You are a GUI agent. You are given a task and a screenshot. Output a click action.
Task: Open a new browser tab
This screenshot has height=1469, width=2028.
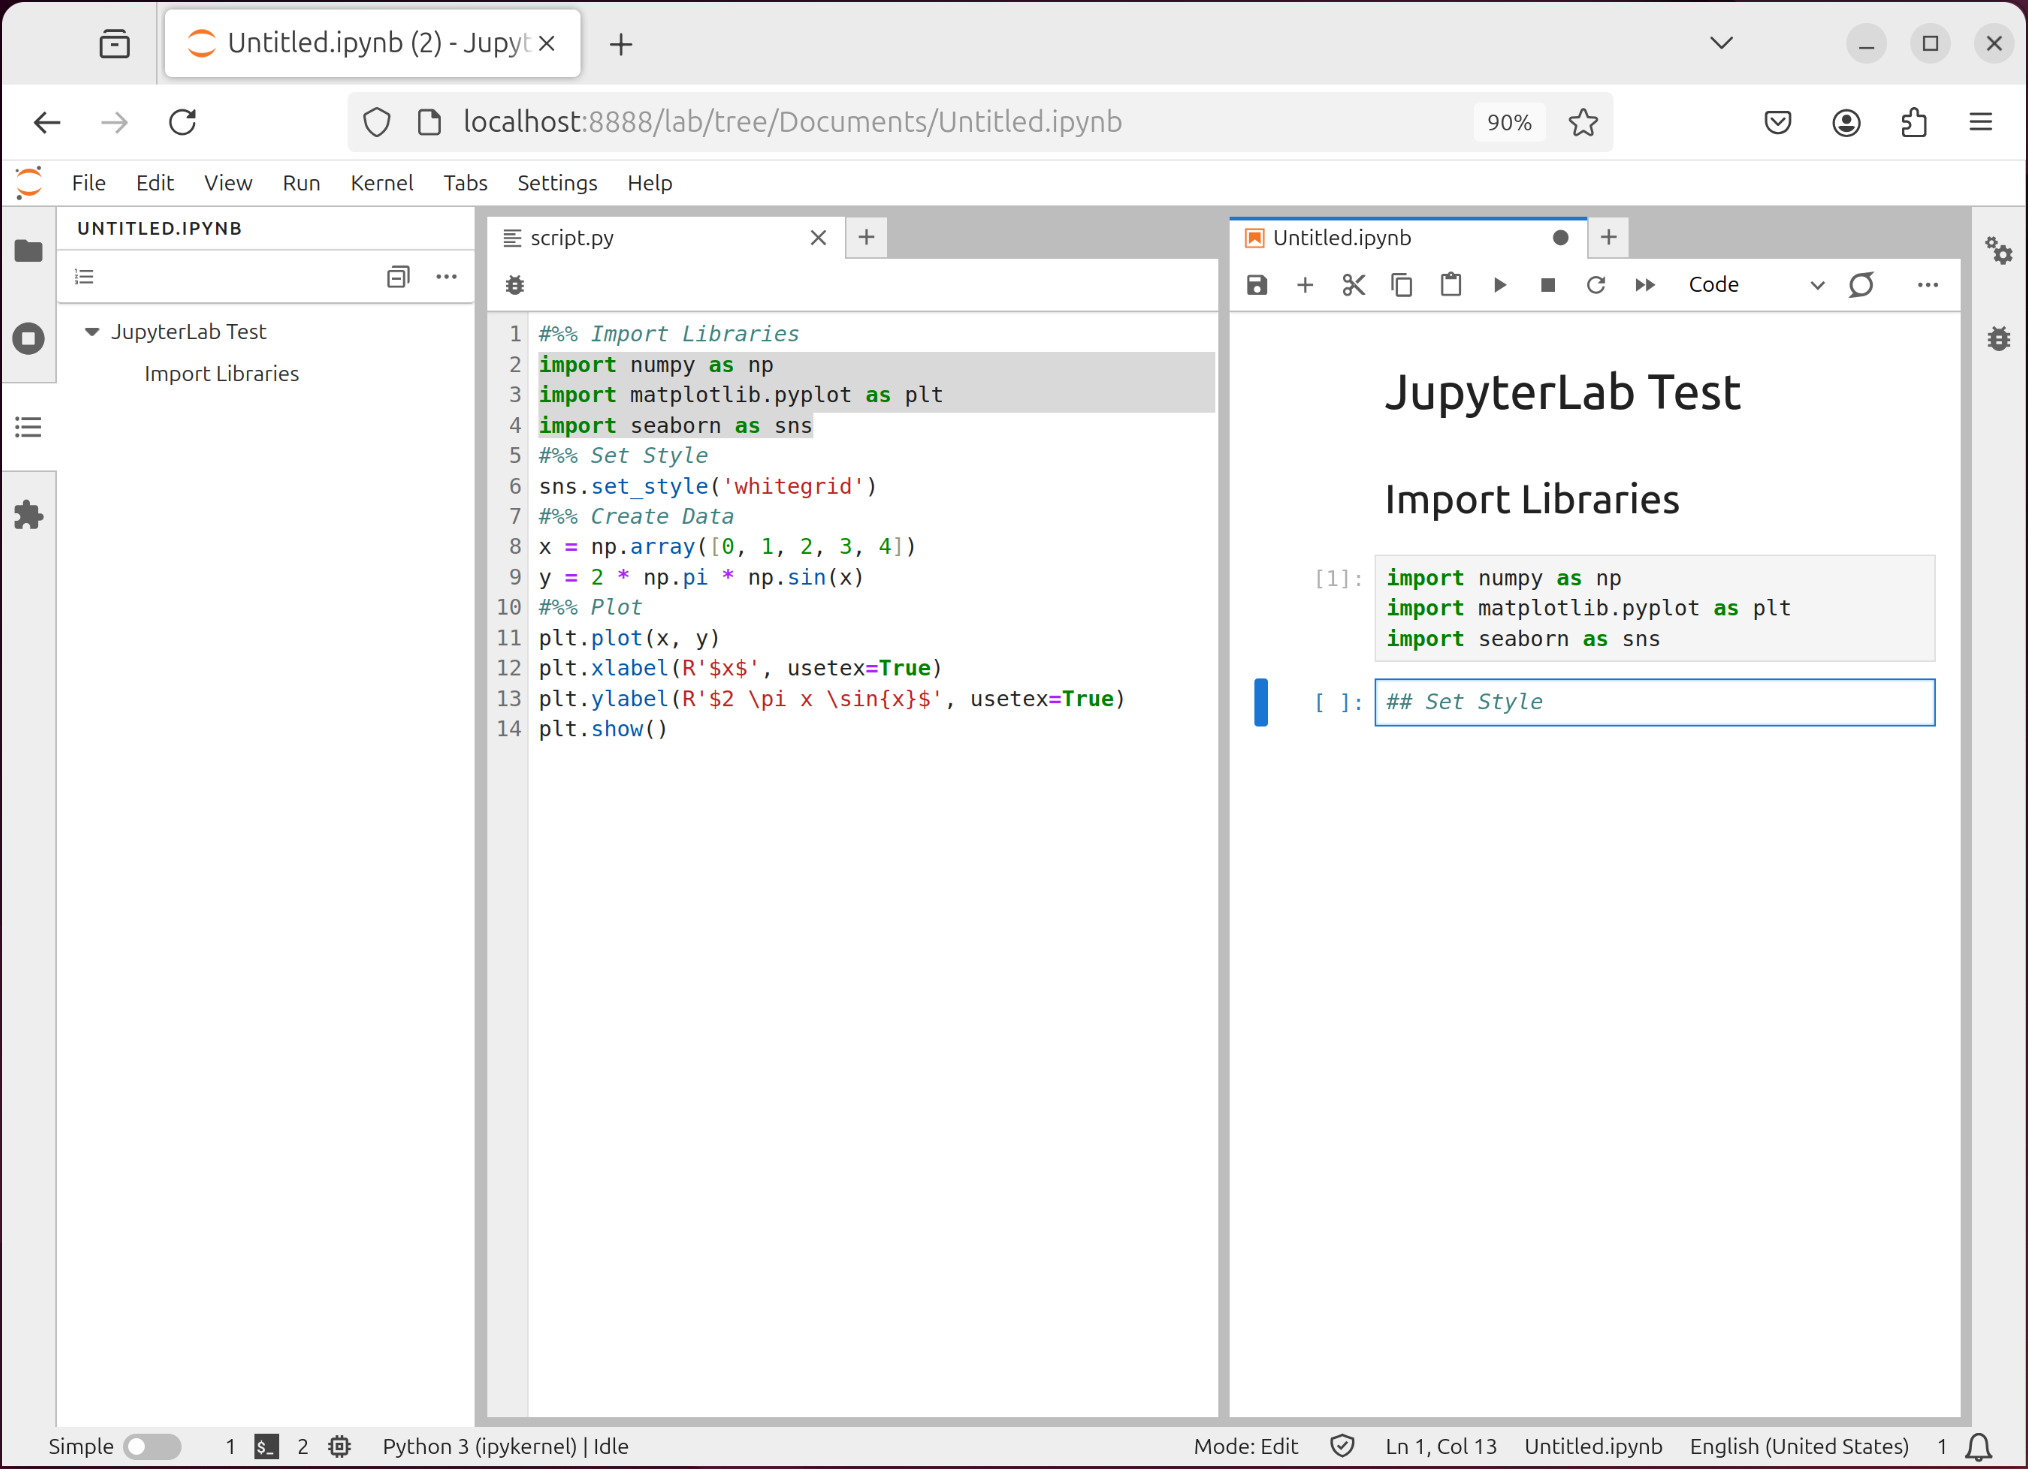[621, 44]
